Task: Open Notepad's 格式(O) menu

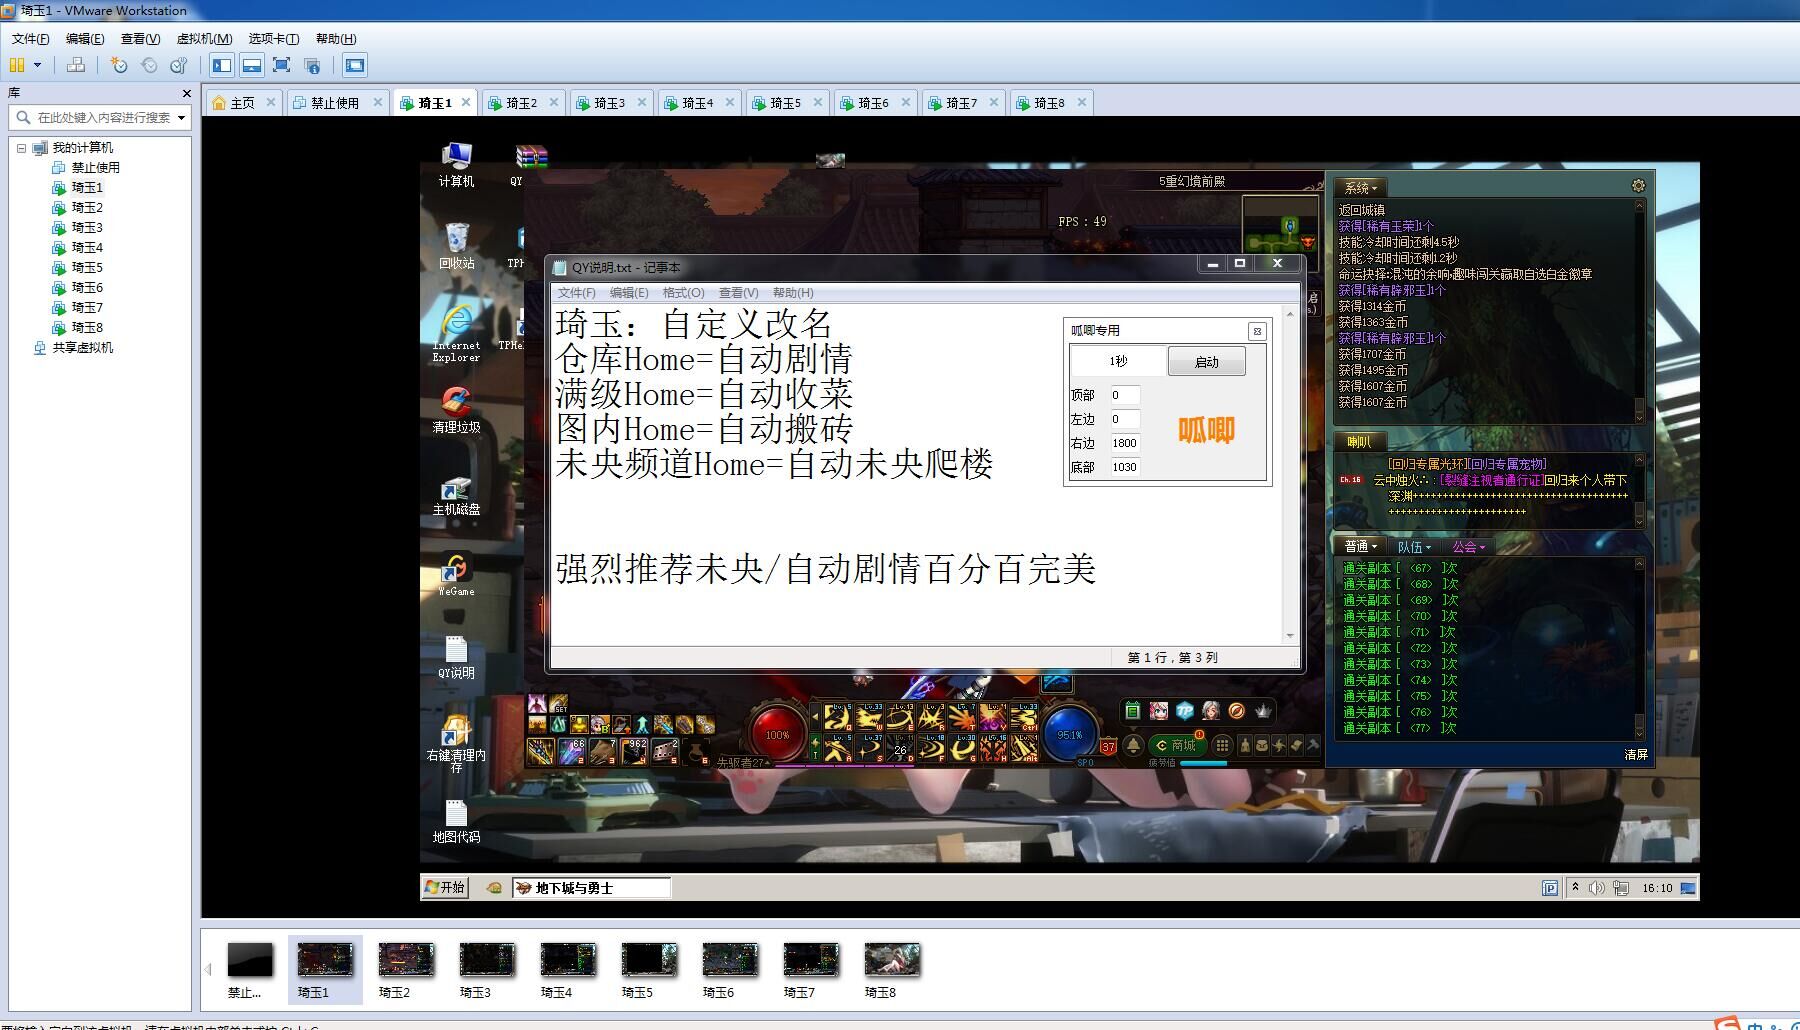Action: point(683,293)
